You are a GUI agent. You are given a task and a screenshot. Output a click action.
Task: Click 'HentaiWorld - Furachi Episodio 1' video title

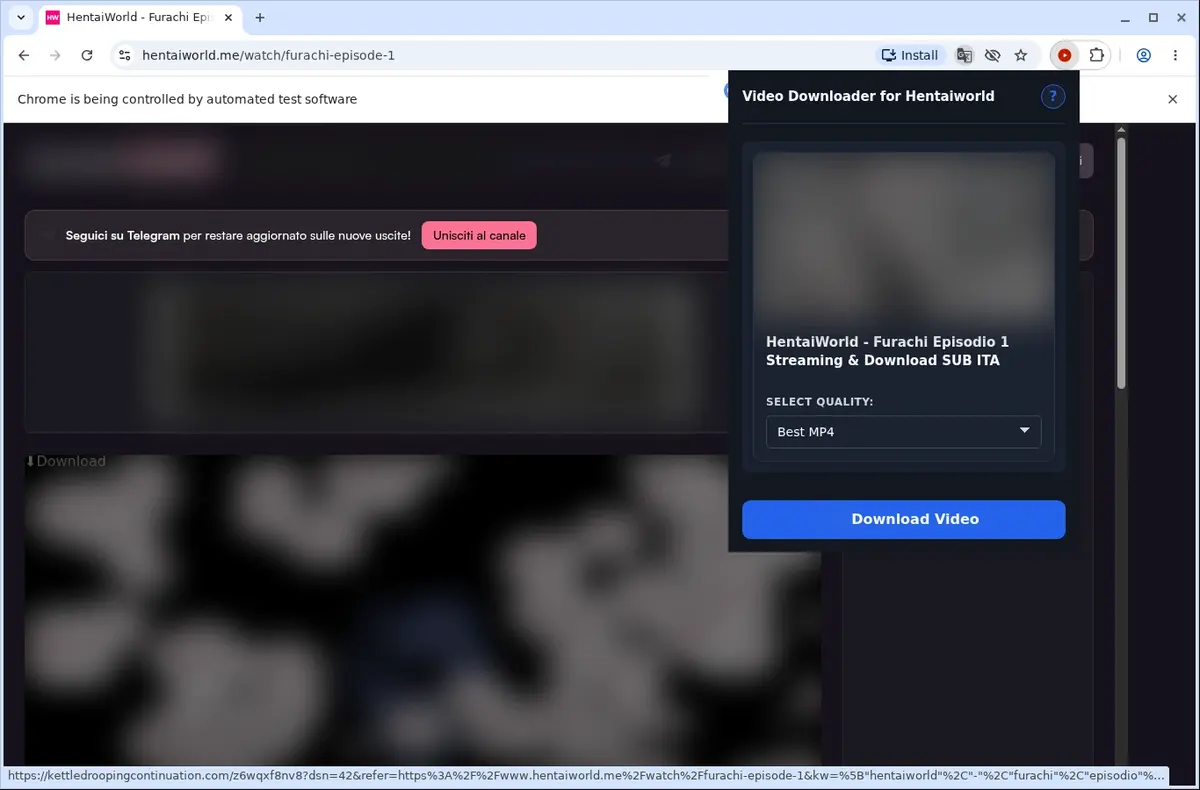pyautogui.click(x=887, y=351)
